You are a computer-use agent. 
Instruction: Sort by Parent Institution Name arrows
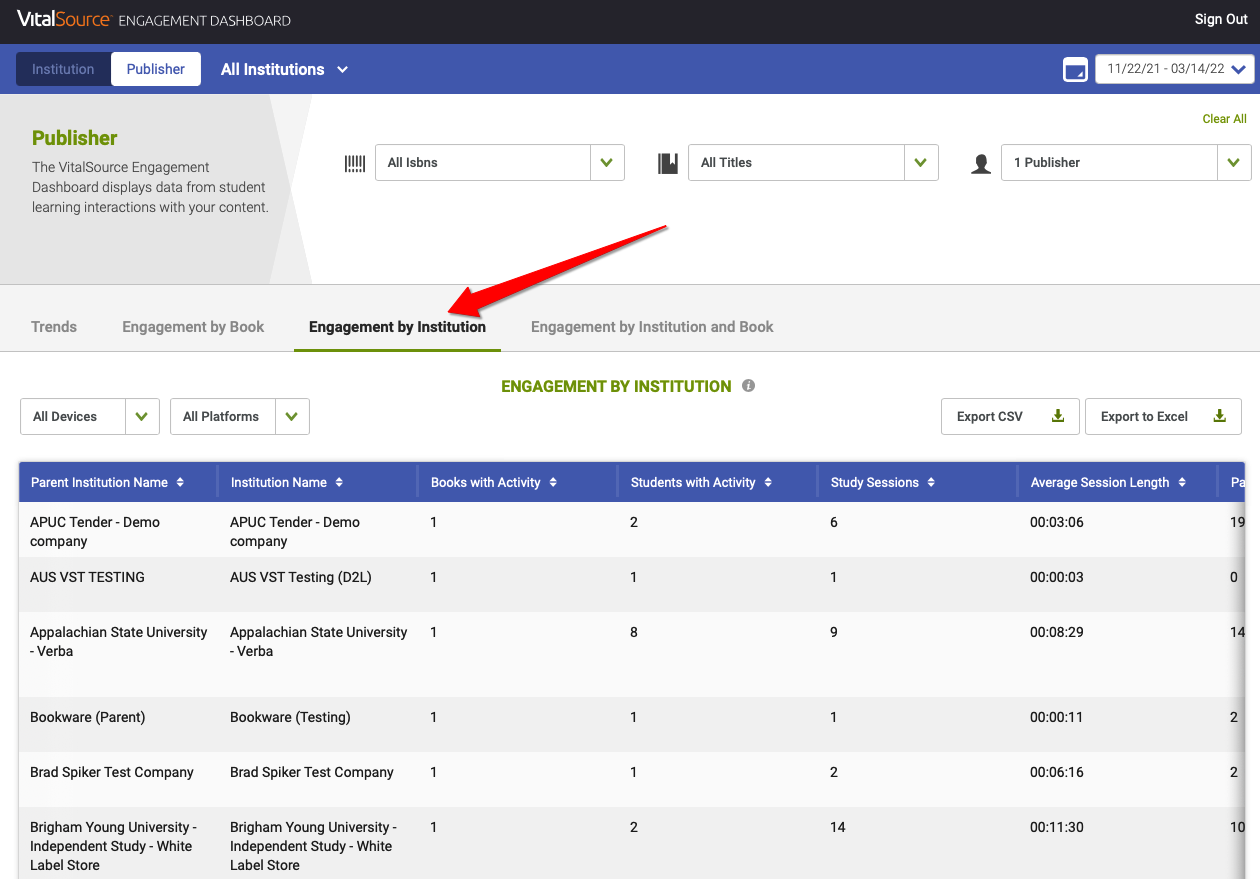pos(180,482)
